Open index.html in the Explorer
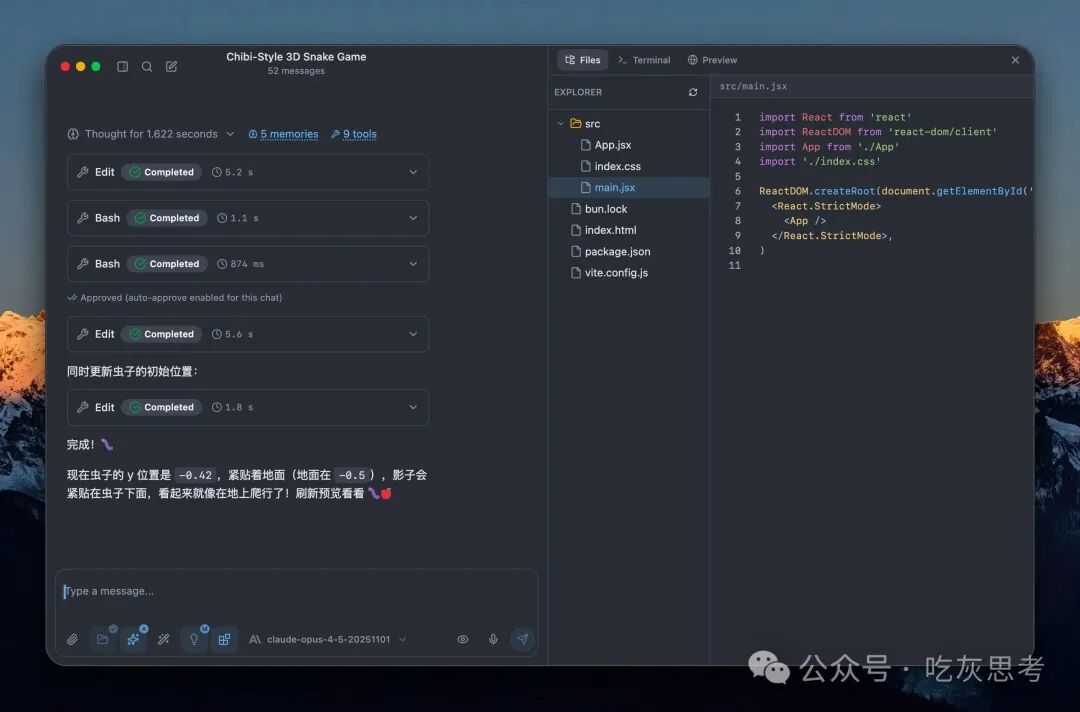The height and width of the screenshot is (712, 1080). pyautogui.click(x=629, y=231)
